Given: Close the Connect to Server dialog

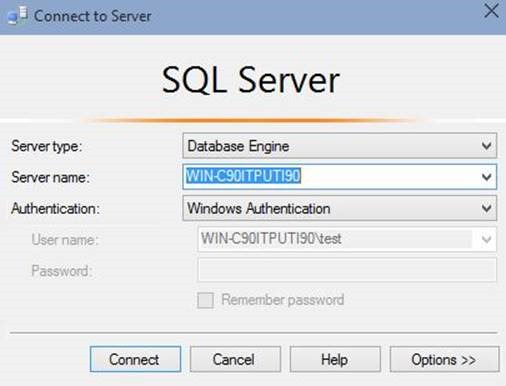Looking at the screenshot, I should (x=491, y=11).
